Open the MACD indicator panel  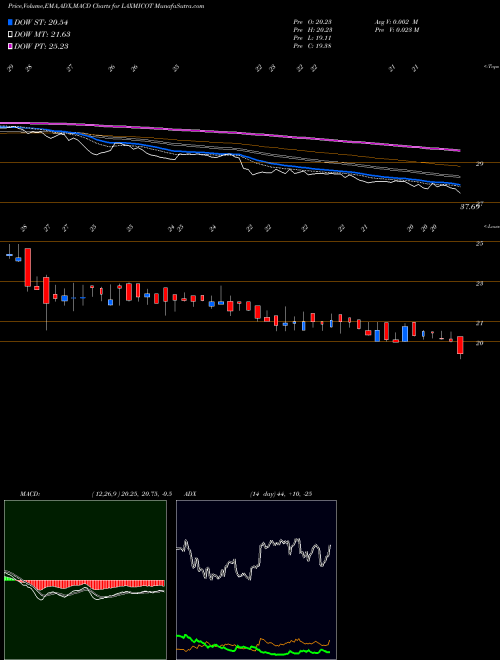[x=85, y=580]
